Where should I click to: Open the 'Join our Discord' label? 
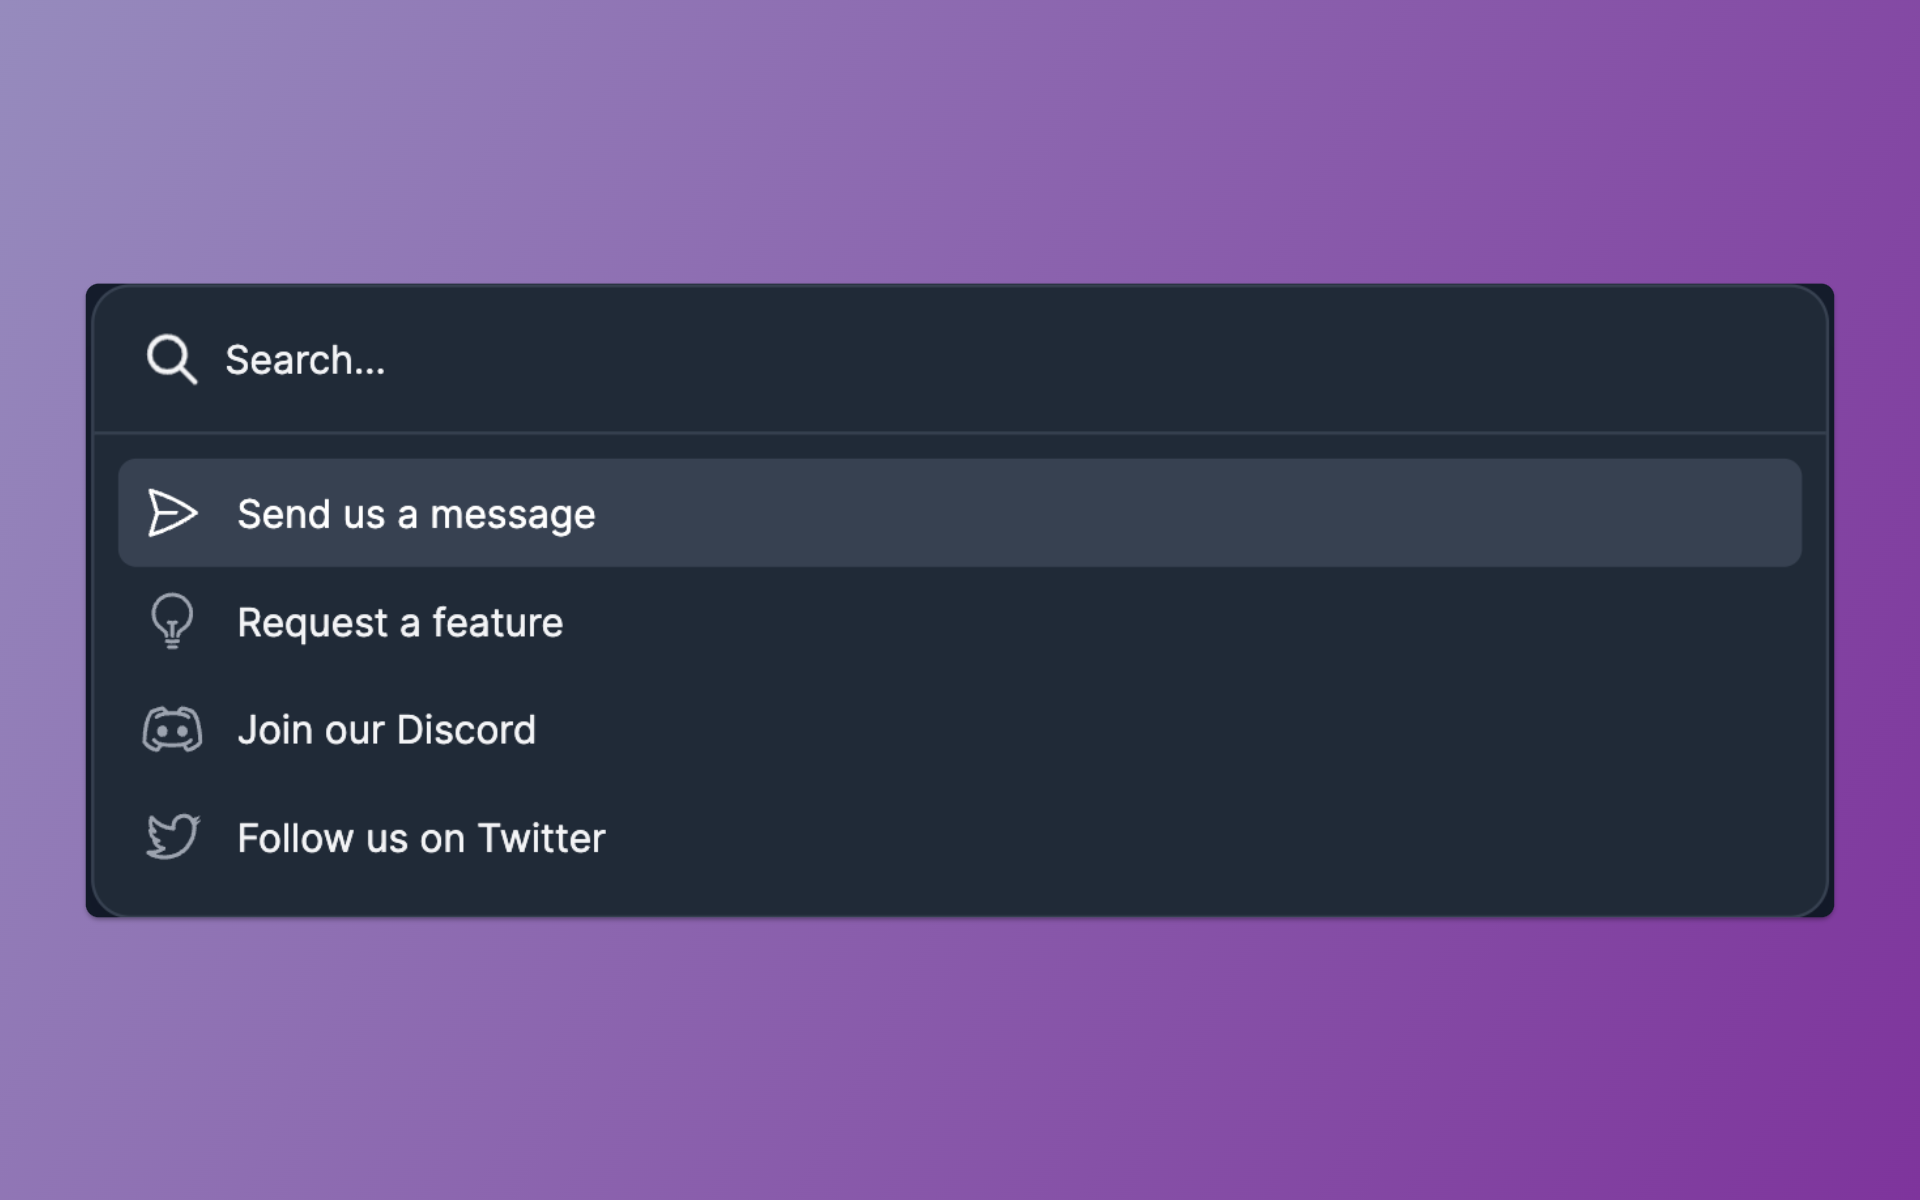(x=386, y=729)
